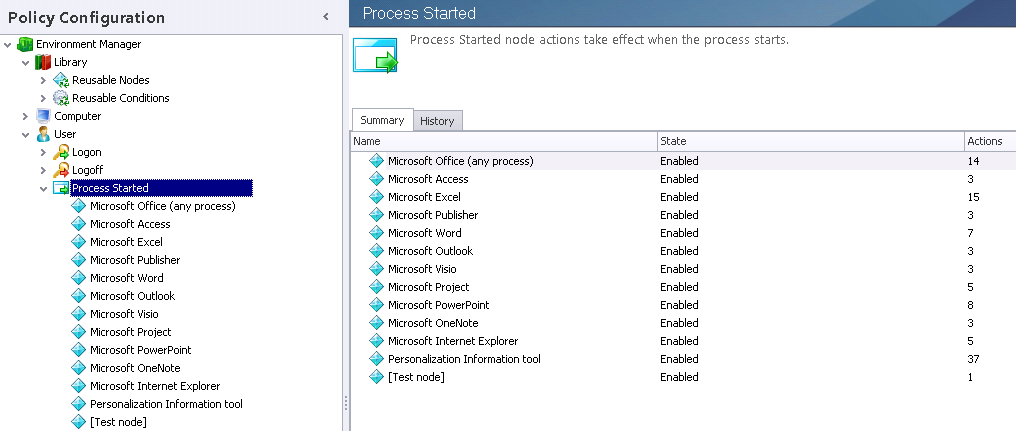Click the Personalization Information tool icon in Summary list
1016x440 pixels.
(x=376, y=359)
